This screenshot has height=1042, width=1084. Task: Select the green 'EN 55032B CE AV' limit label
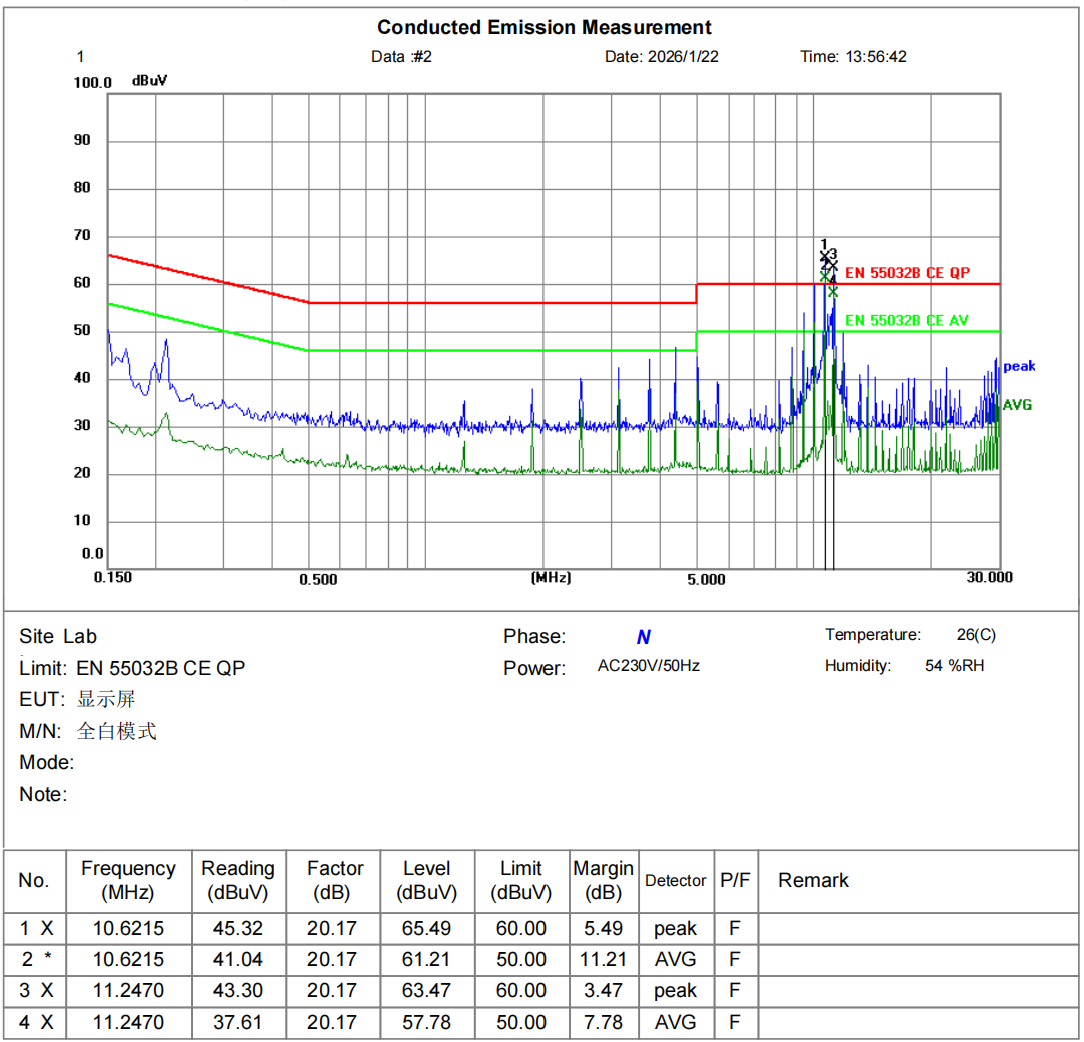click(907, 320)
